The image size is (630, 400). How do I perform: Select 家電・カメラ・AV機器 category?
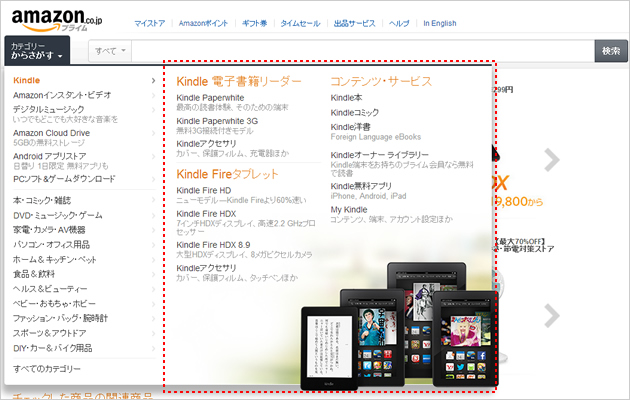pos(49,230)
